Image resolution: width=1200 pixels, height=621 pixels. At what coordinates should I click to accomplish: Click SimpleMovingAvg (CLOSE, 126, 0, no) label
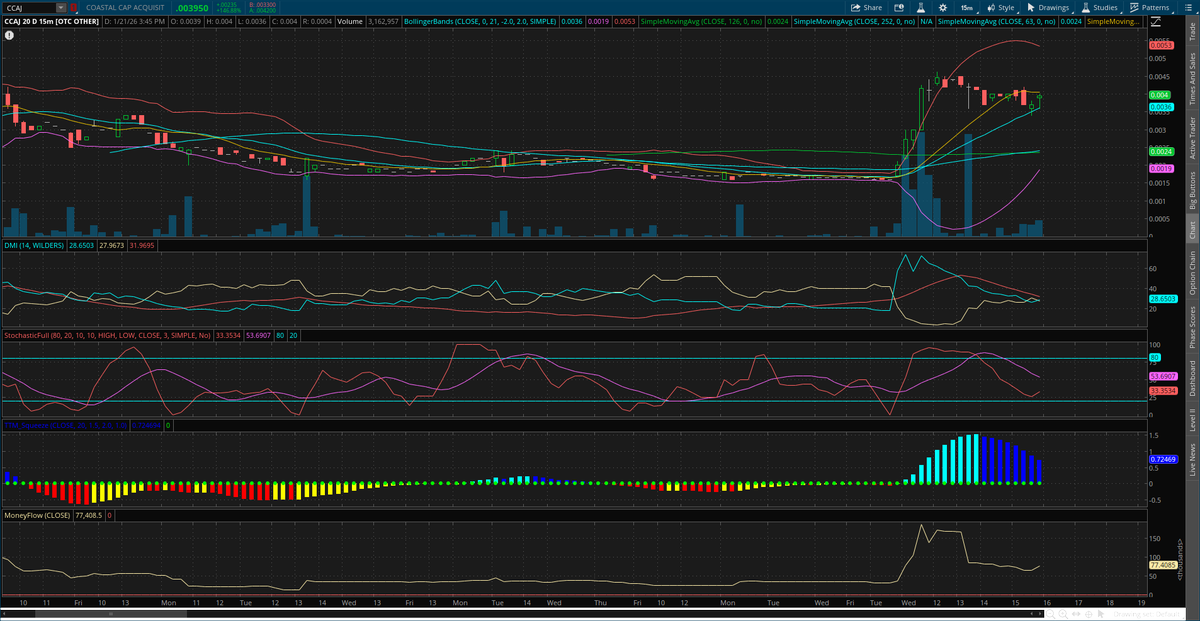tap(701, 21)
